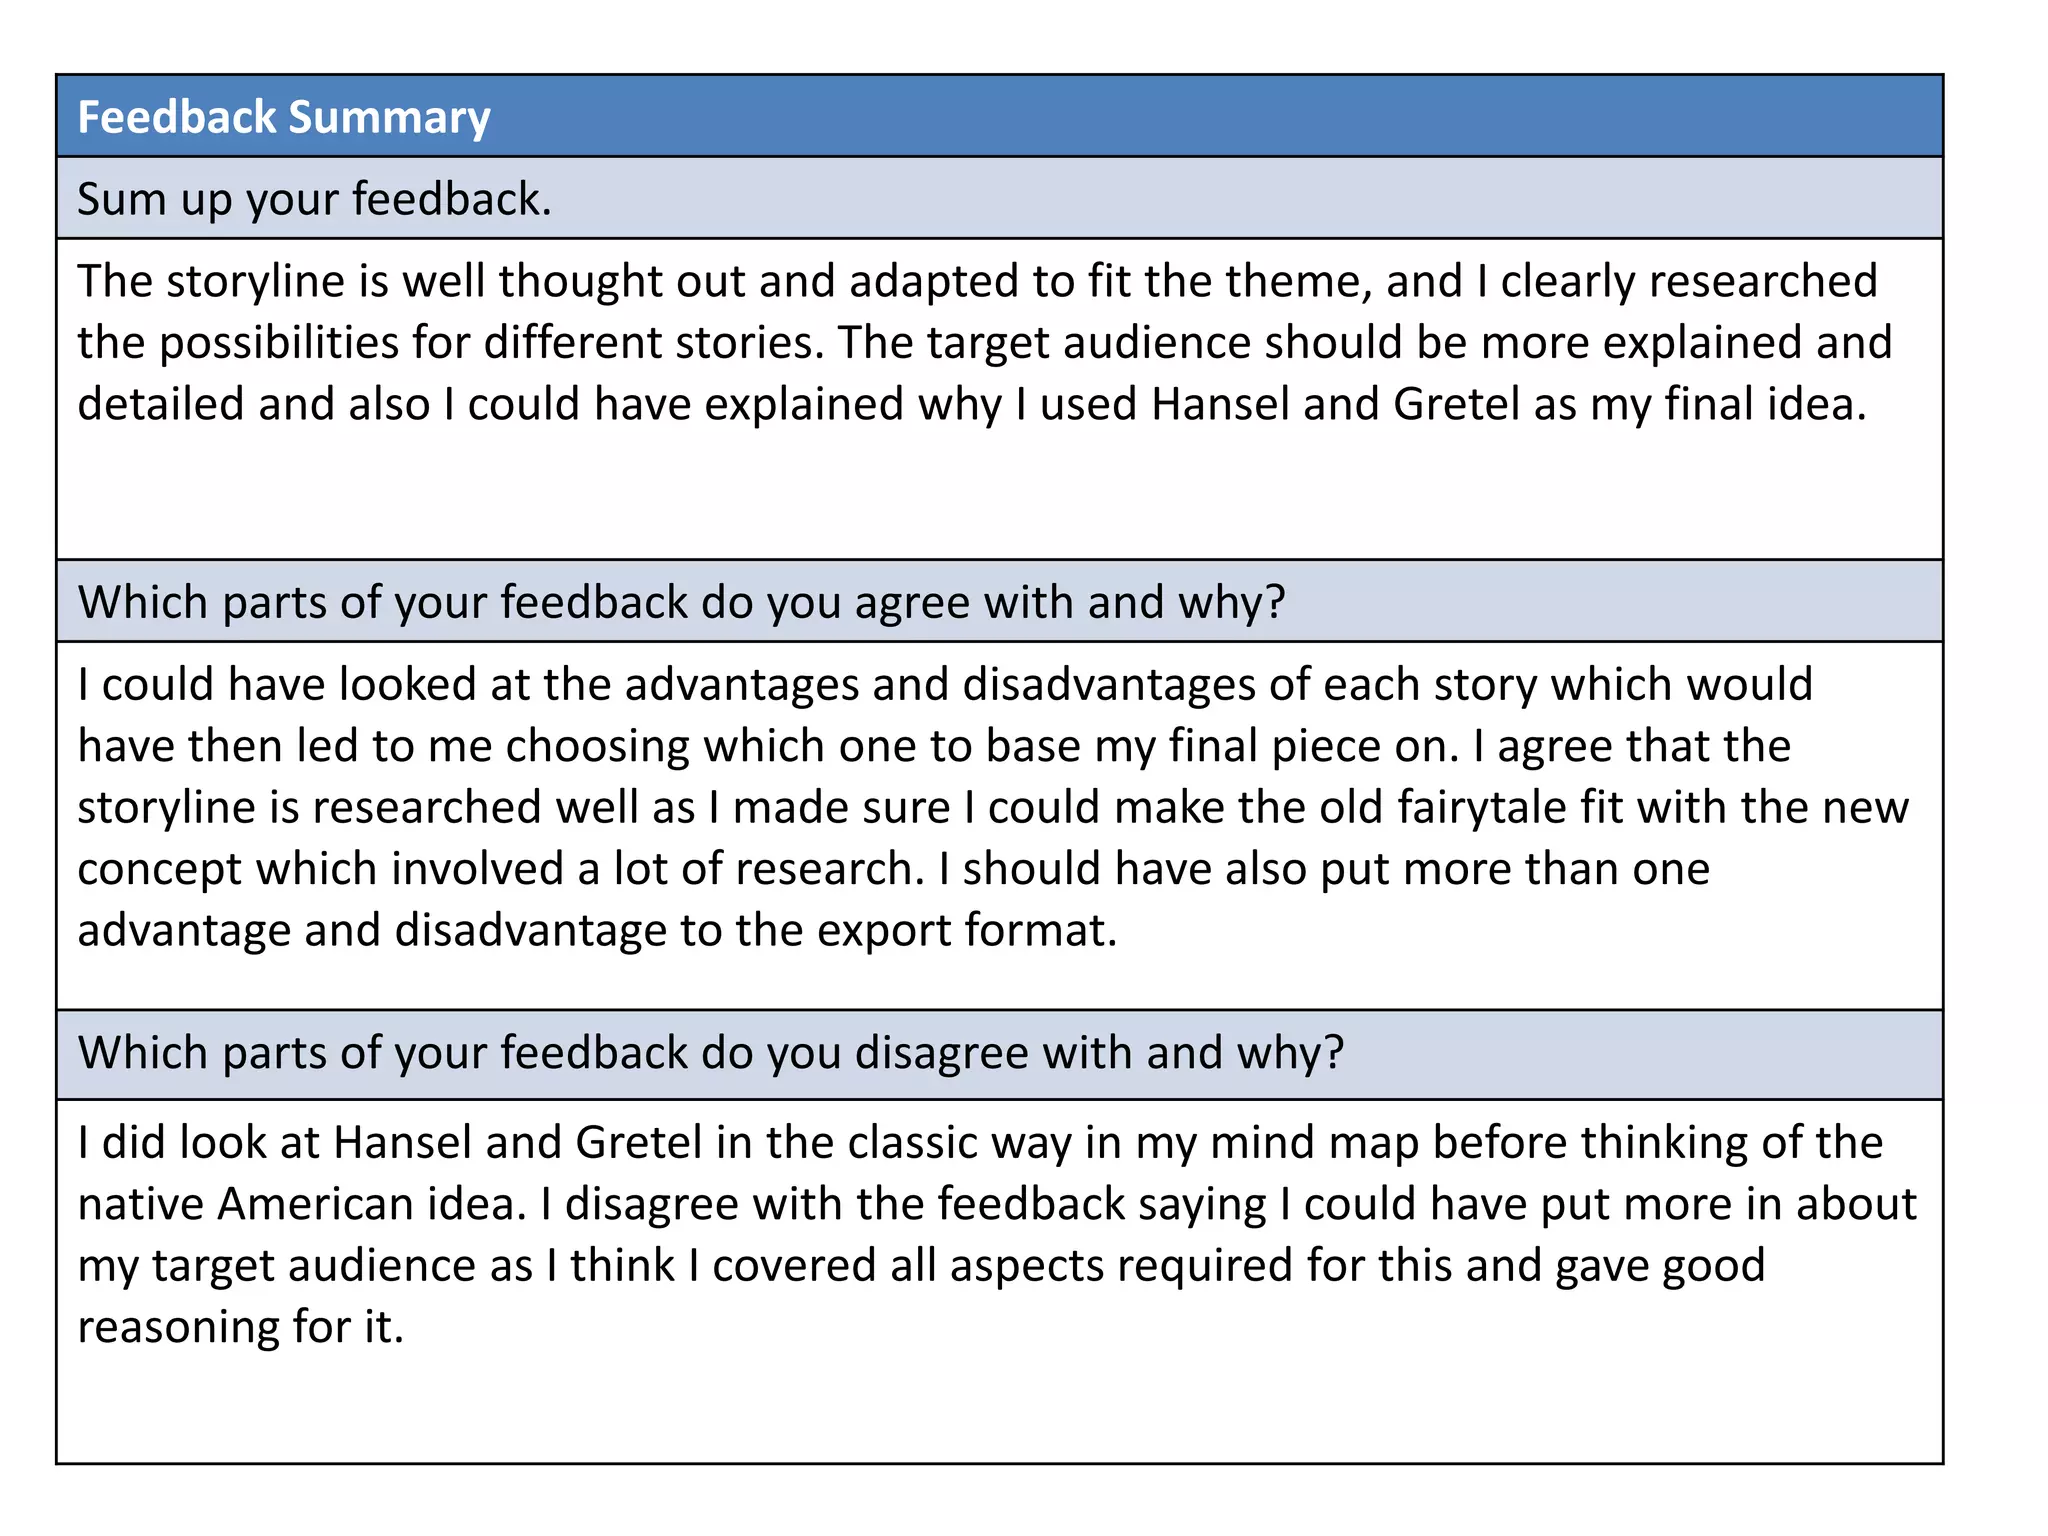Place cursor in the storyline summary paragraph
This screenshot has width=2048, height=1536.
pyautogui.click(x=985, y=342)
